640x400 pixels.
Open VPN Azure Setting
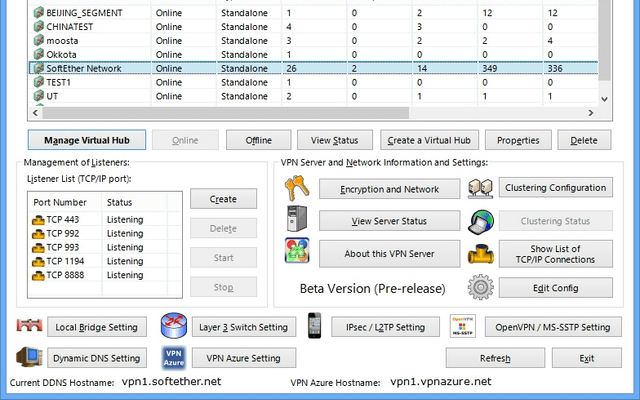[x=244, y=358]
